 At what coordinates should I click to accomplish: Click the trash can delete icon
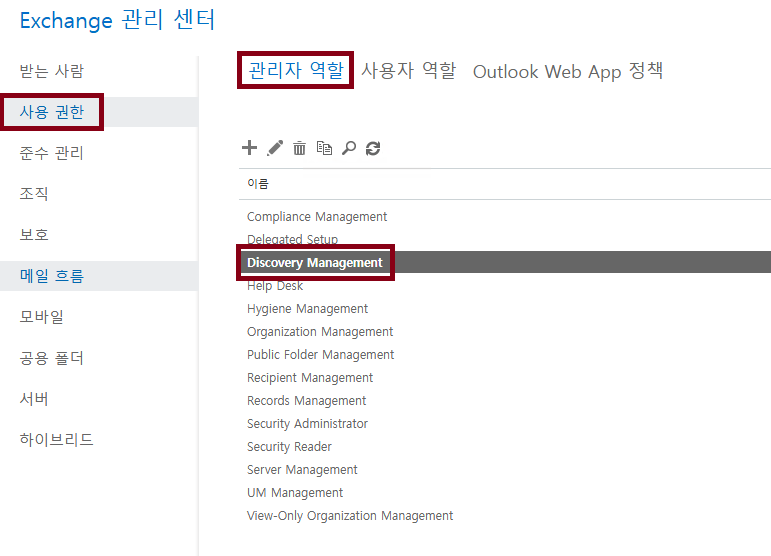coord(299,148)
